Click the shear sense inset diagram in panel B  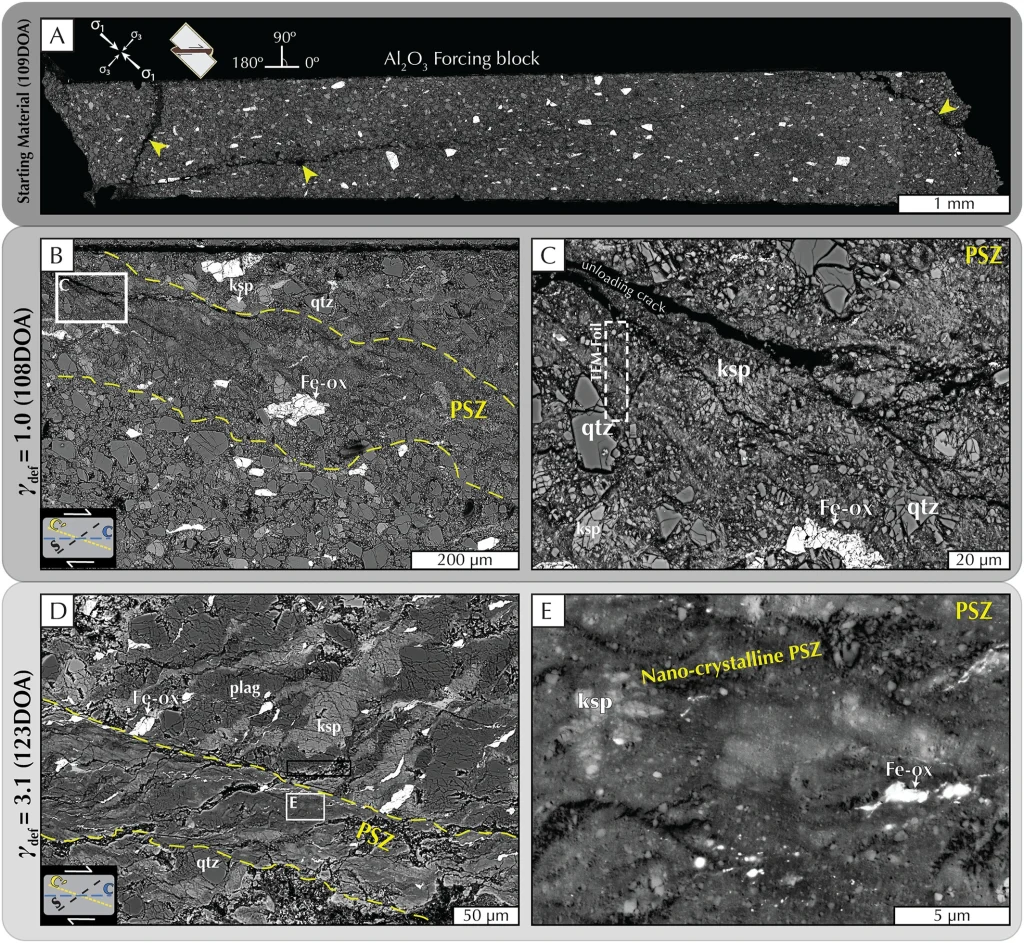pos(78,537)
